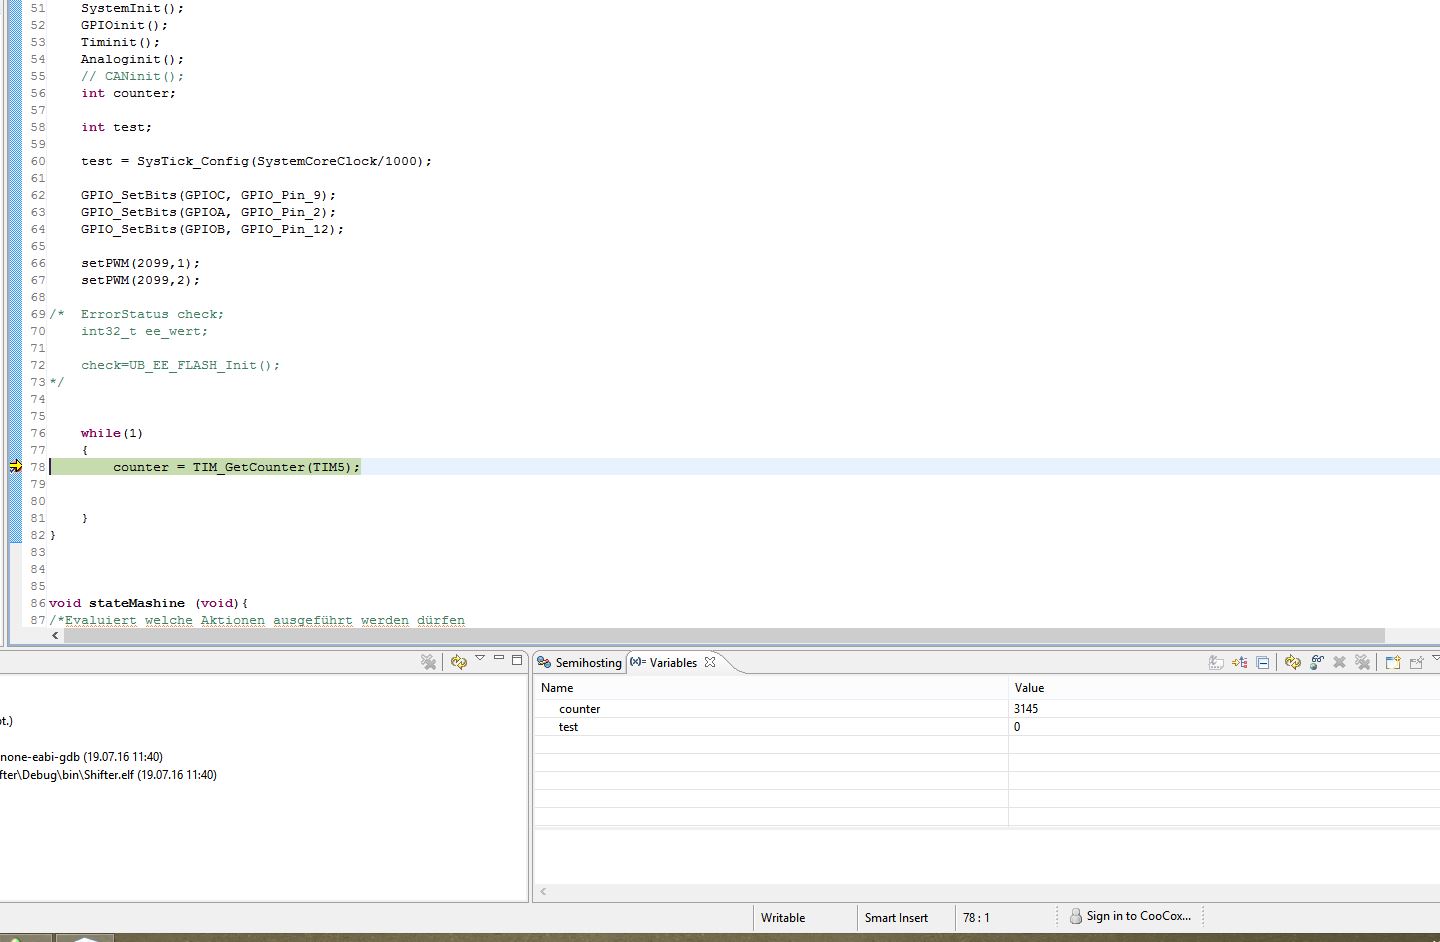The height and width of the screenshot is (942, 1440).
Task: Click single gray X remove icon in Variables toolbar
Action: [x=1340, y=662]
